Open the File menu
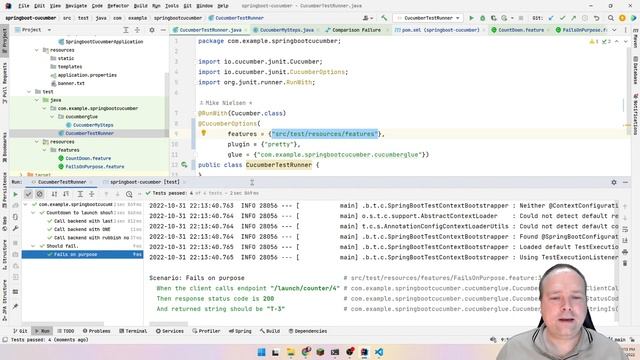 point(24,6)
